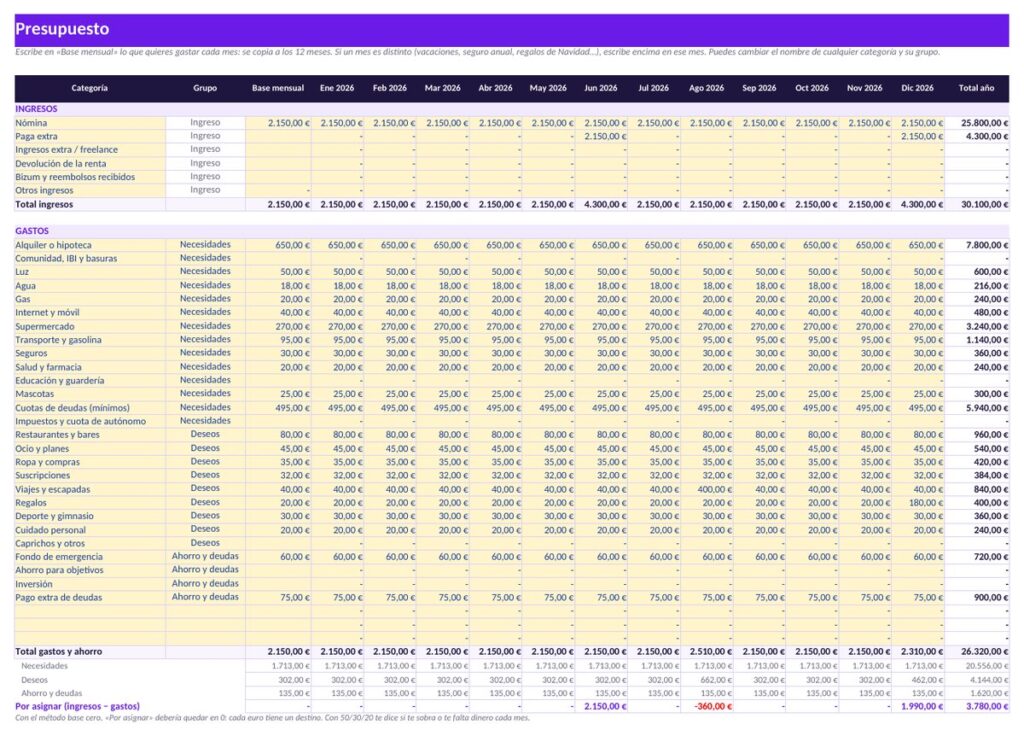The height and width of the screenshot is (736, 1024).
Task: Click the Regalos category cell
Action: point(90,503)
